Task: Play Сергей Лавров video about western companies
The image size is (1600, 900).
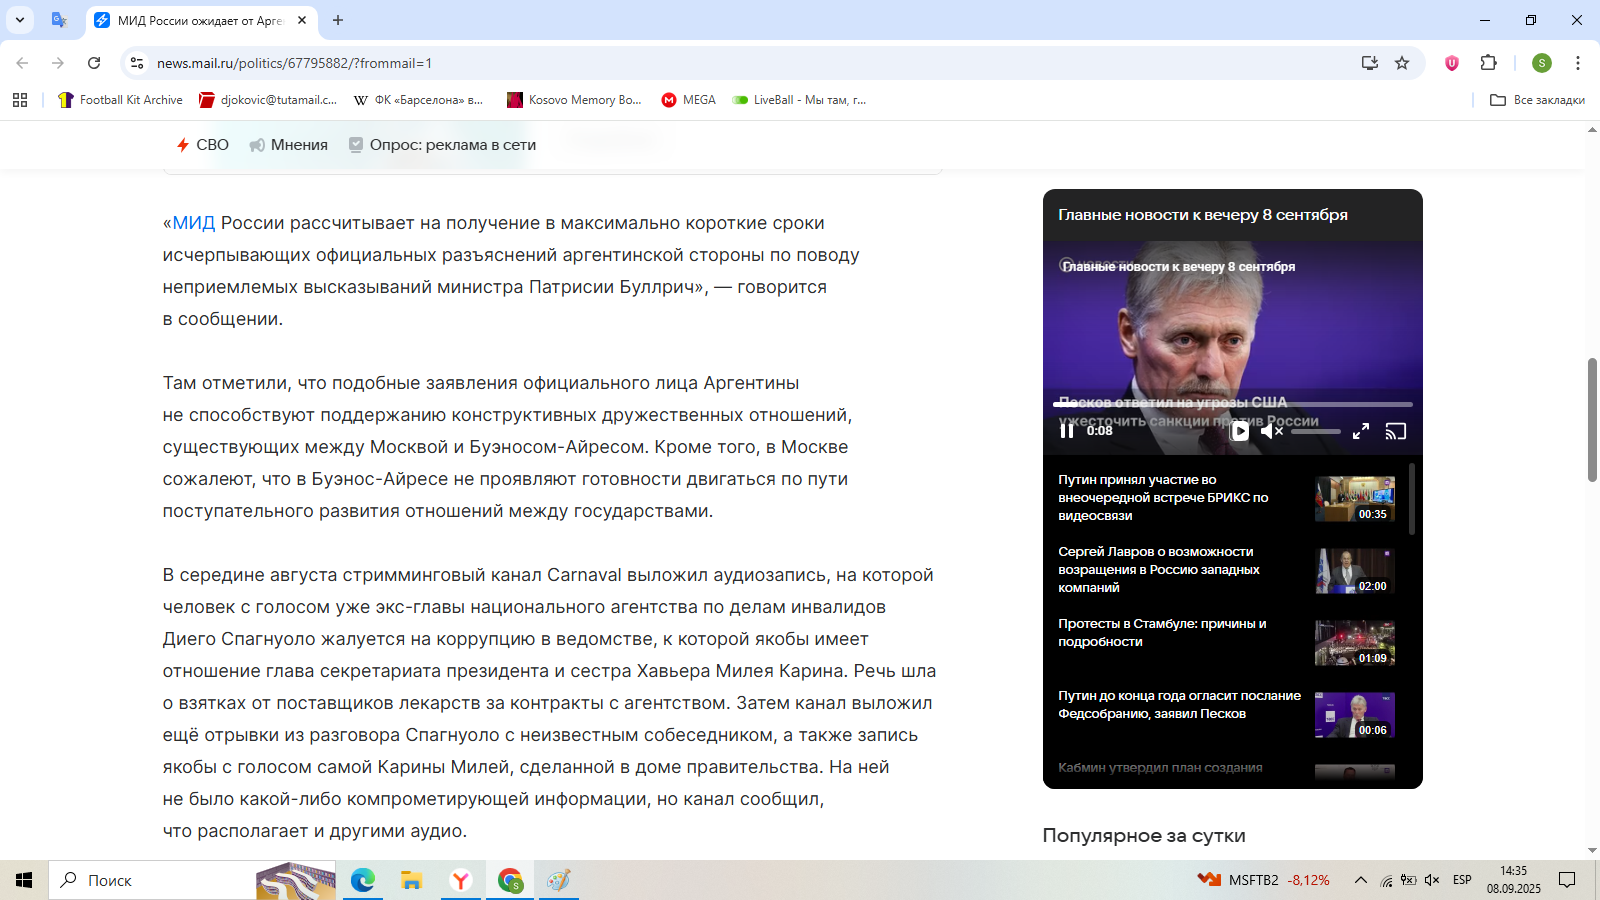Action: (x=1159, y=570)
